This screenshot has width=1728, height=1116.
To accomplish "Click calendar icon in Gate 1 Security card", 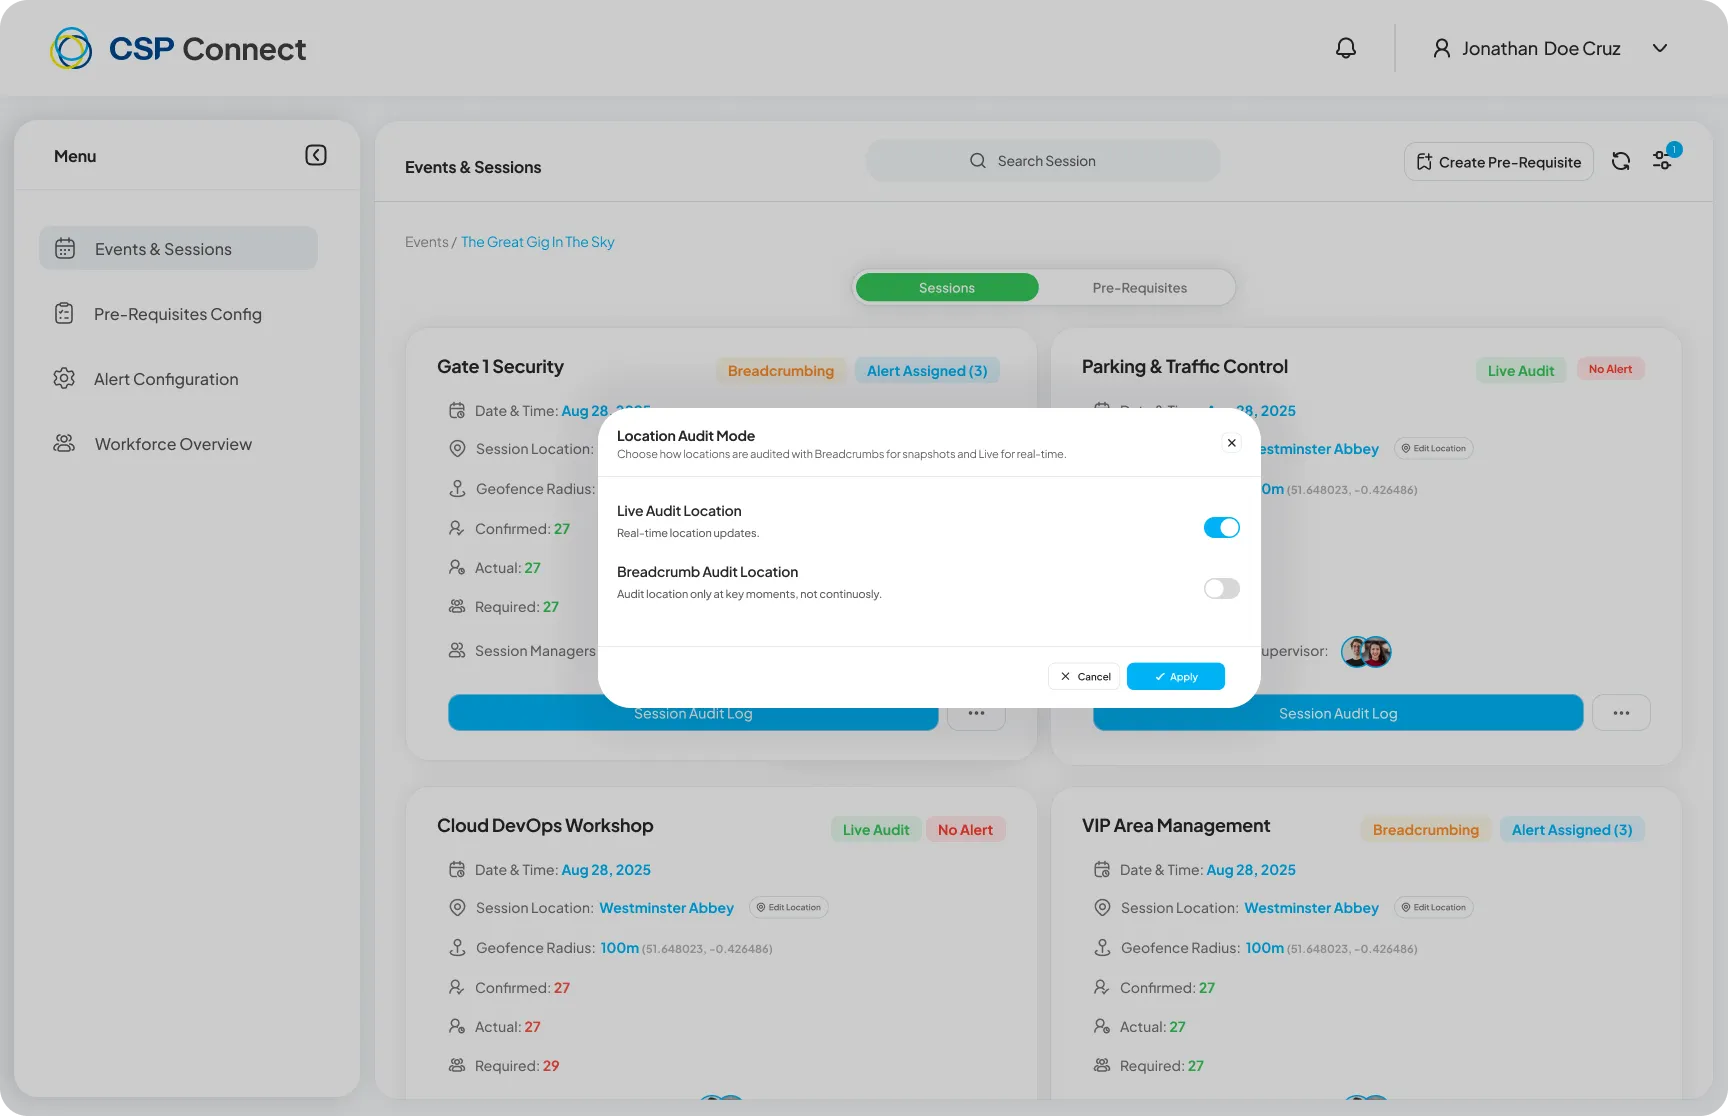I will point(457,410).
